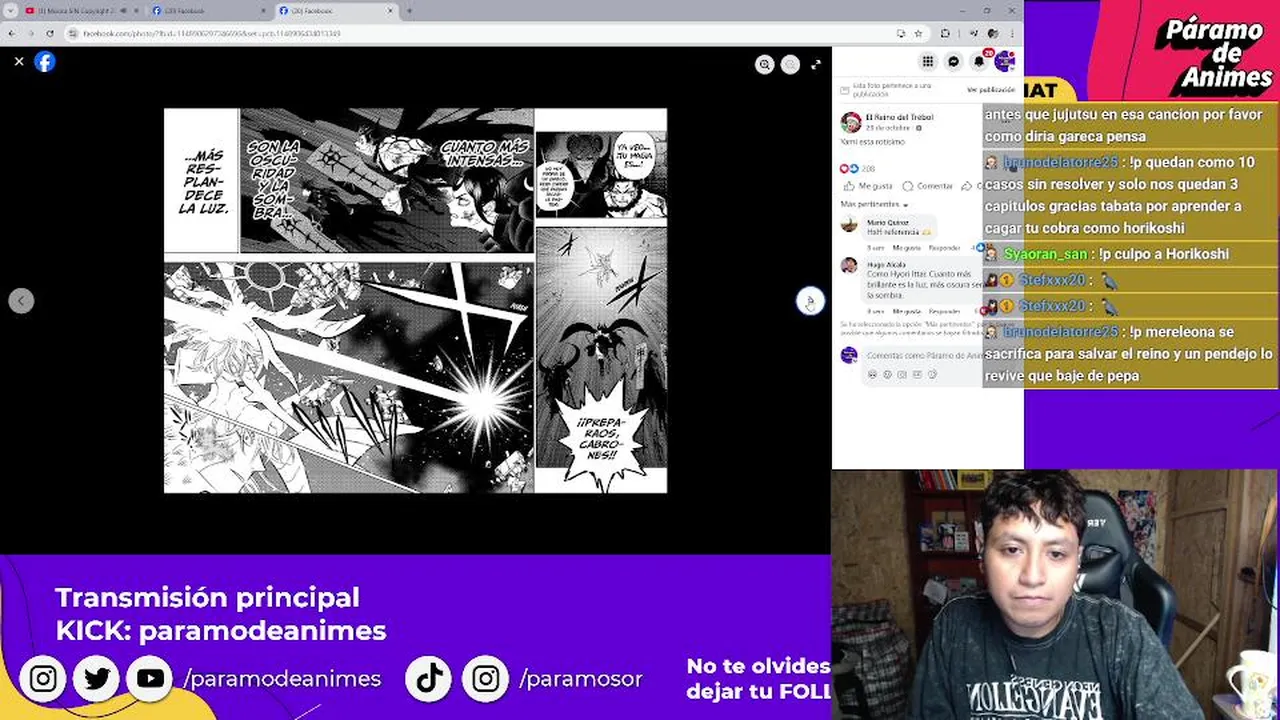
Task: Like Hugo Alcalá's comment
Action: [907, 311]
